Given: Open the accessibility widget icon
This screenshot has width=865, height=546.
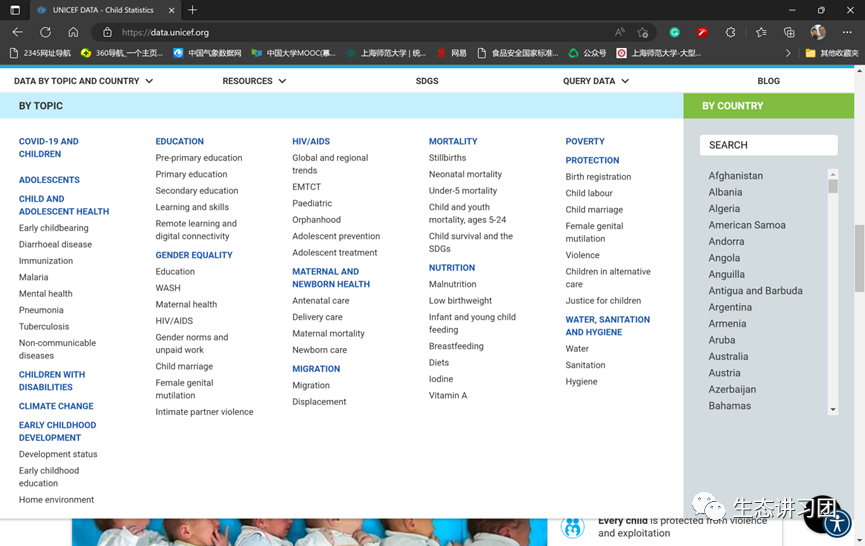Looking at the screenshot, I should (837, 523).
